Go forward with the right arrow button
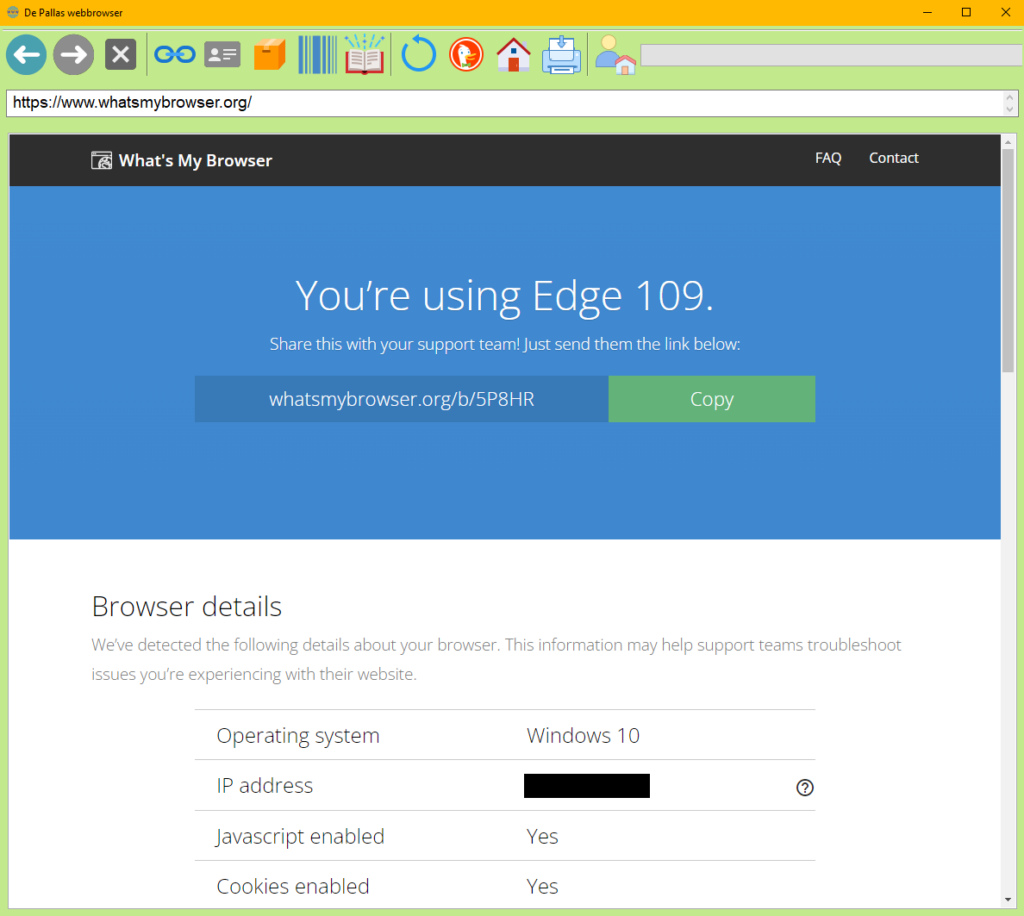This screenshot has width=1024, height=916. (73, 55)
